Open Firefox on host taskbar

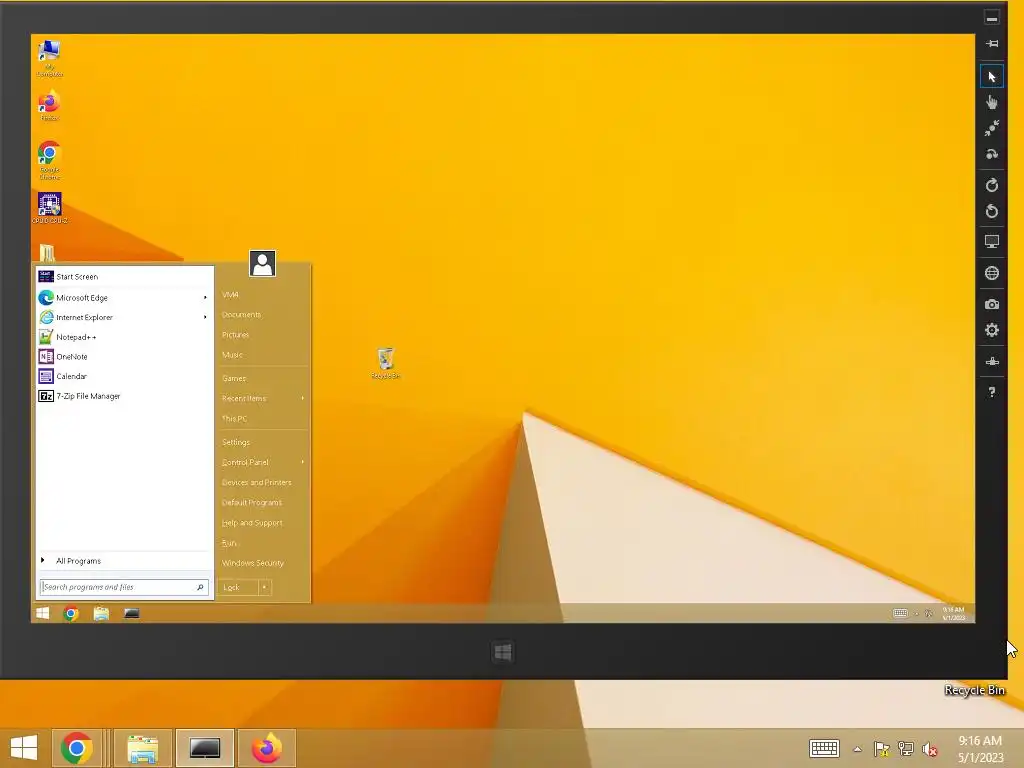(267, 748)
